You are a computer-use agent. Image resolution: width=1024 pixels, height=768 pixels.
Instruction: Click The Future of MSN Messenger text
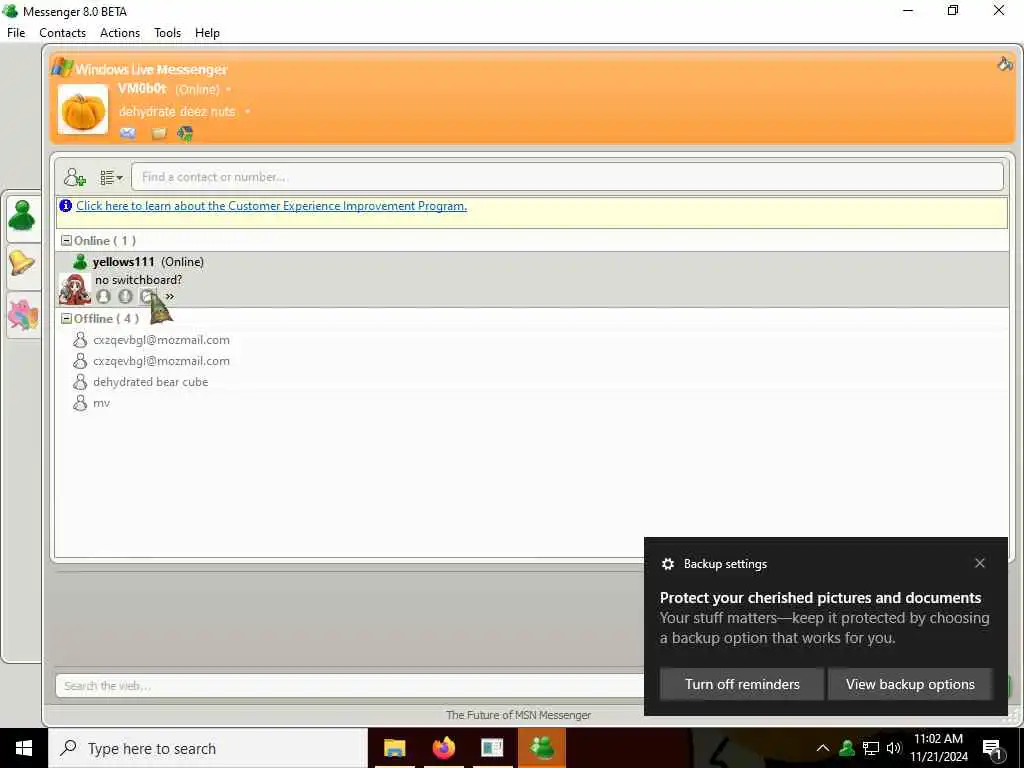click(x=519, y=715)
